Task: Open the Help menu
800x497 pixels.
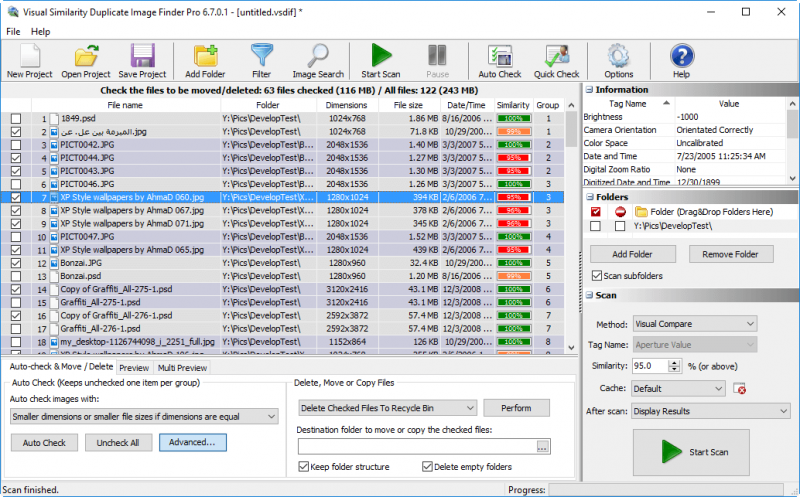Action: 40,32
